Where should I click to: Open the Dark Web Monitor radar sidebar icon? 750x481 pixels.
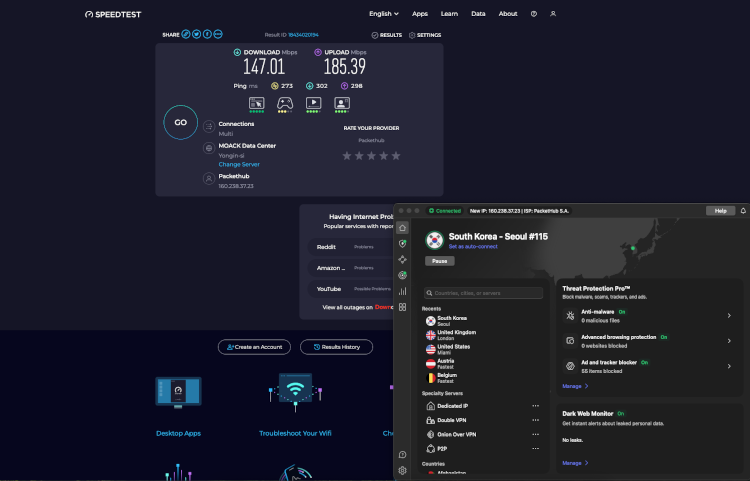[402, 275]
